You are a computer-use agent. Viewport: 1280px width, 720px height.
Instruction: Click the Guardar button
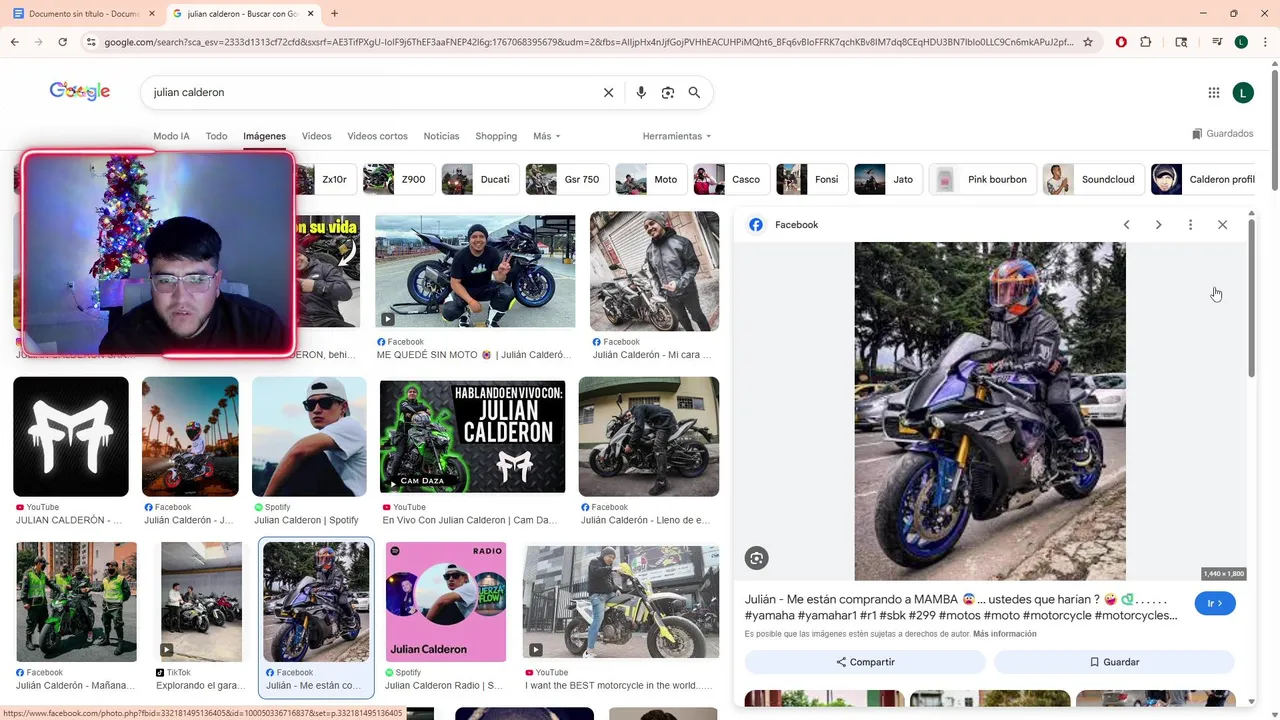pos(1114,662)
